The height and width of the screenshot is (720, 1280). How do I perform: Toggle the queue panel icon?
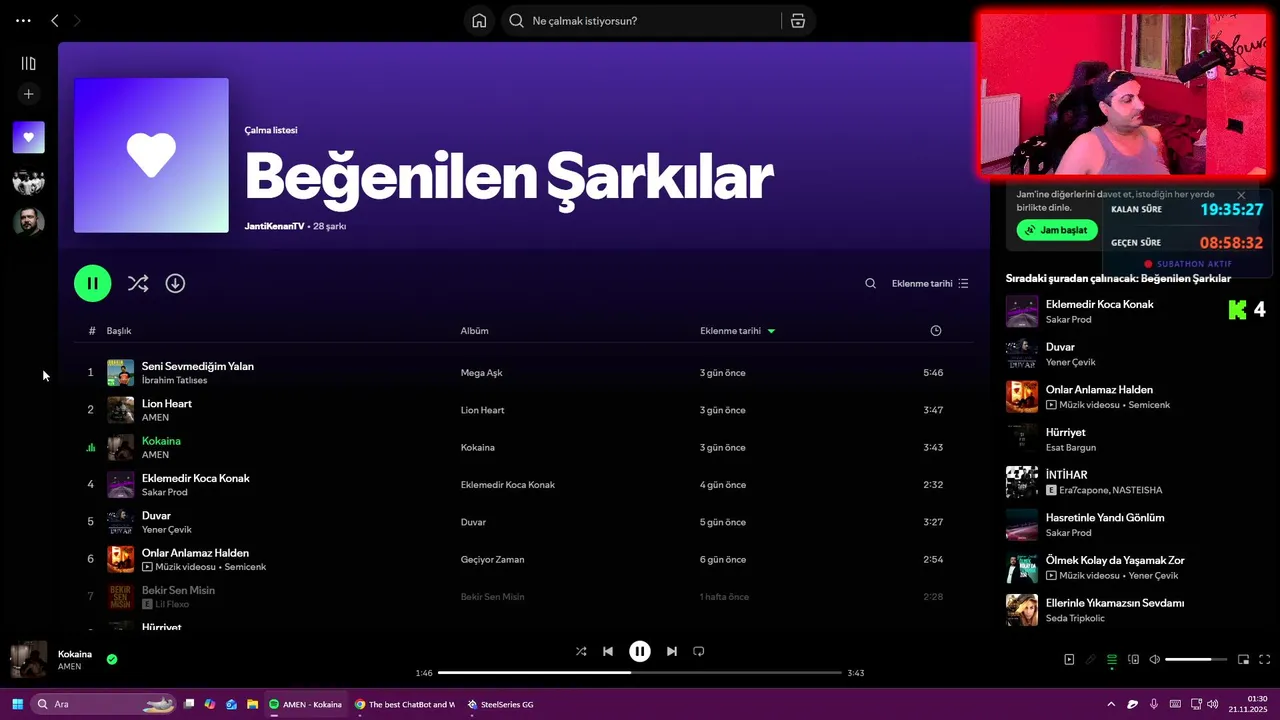click(1112, 659)
